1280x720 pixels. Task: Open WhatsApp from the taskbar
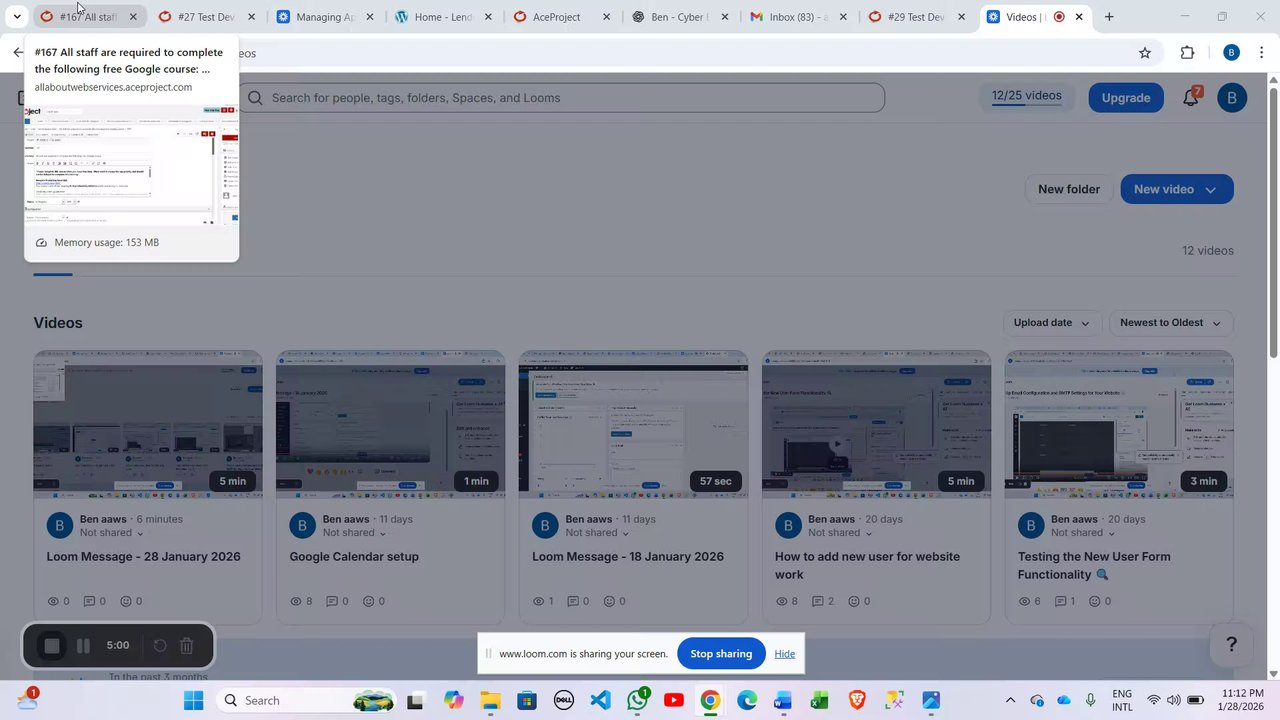click(638, 700)
